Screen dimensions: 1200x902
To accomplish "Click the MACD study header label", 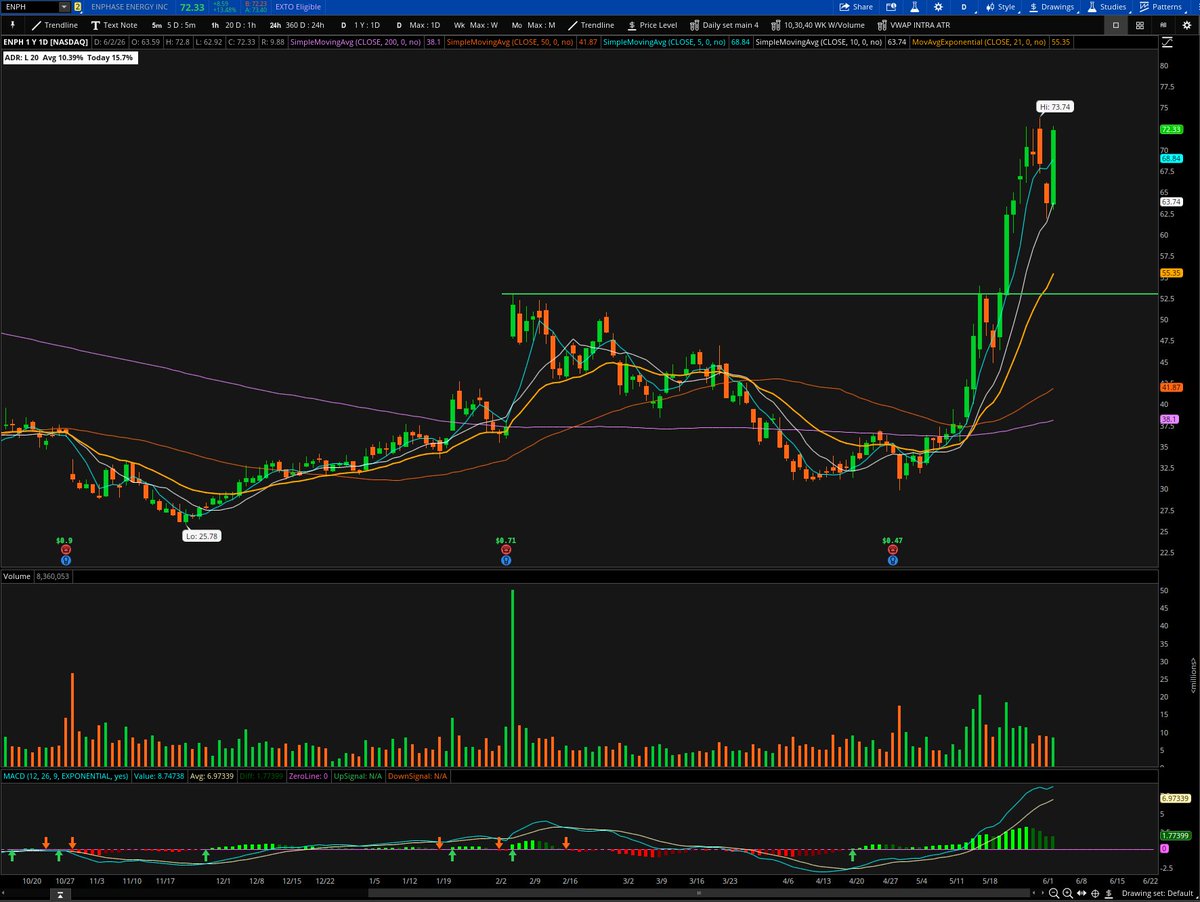I will click(x=64, y=776).
